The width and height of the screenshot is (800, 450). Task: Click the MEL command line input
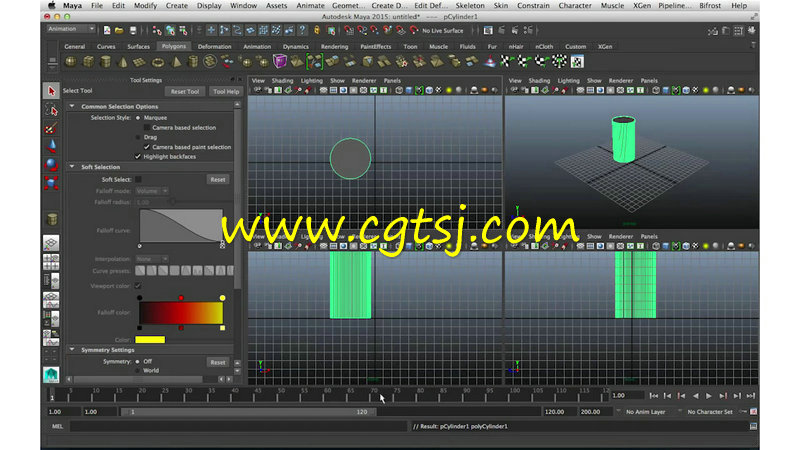click(238, 427)
